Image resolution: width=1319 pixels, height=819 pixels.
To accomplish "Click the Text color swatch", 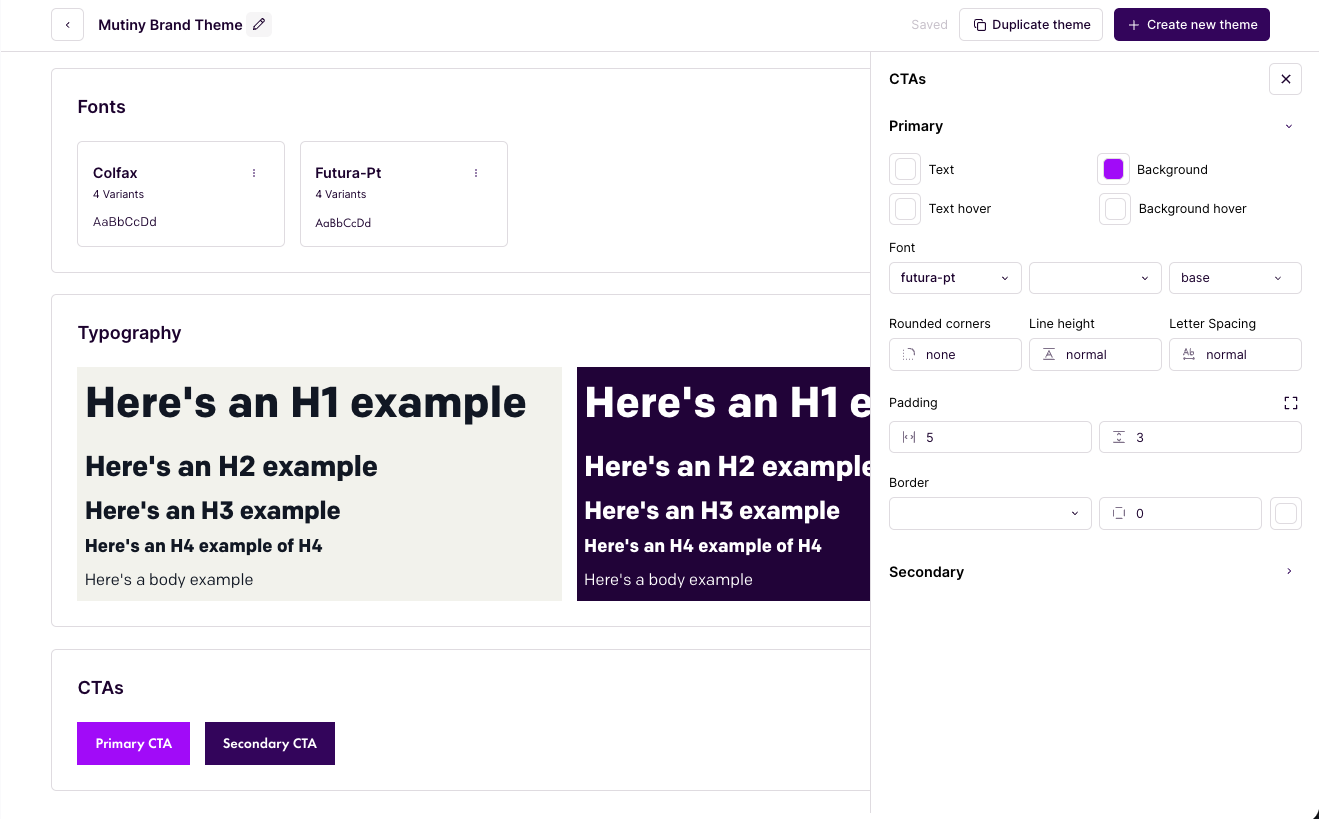I will tap(905, 170).
